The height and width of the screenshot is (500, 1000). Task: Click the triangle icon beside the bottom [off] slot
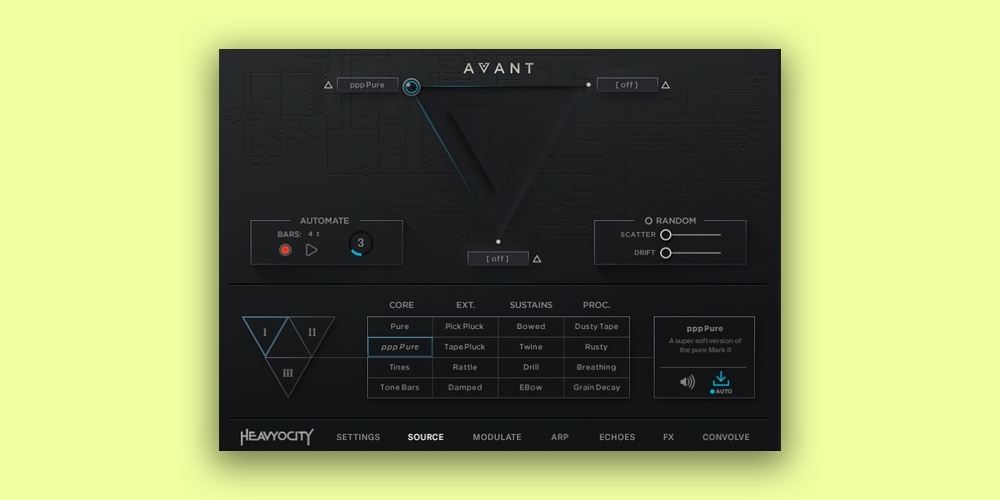(537, 259)
